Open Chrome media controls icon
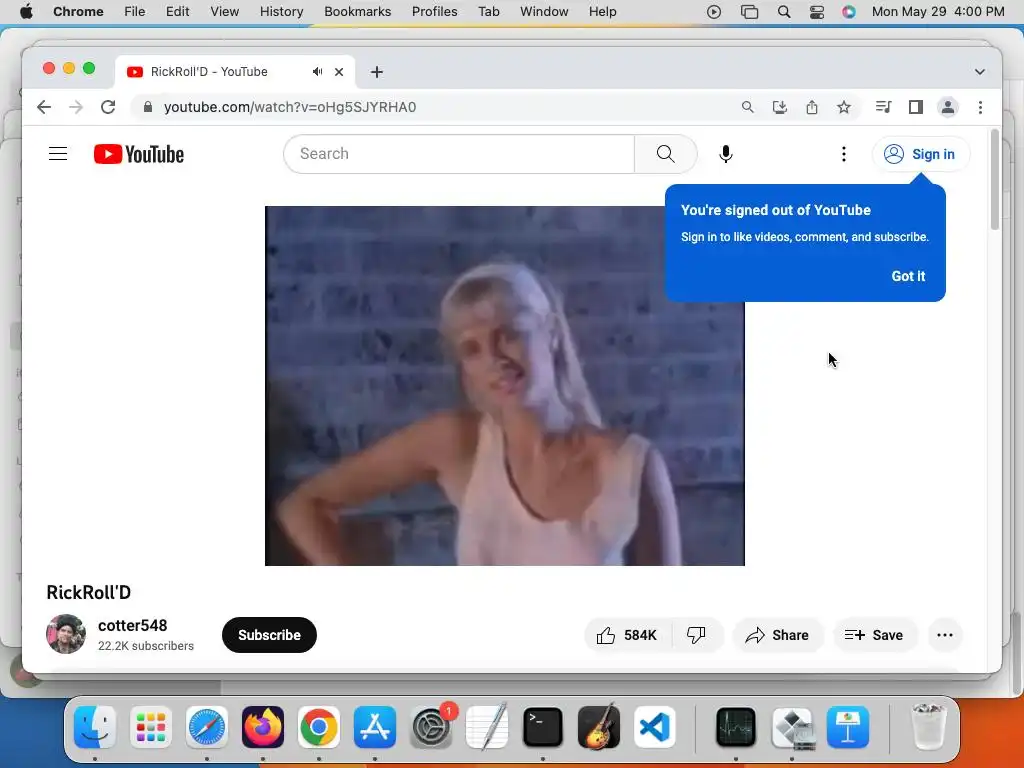1024x768 pixels. [884, 107]
